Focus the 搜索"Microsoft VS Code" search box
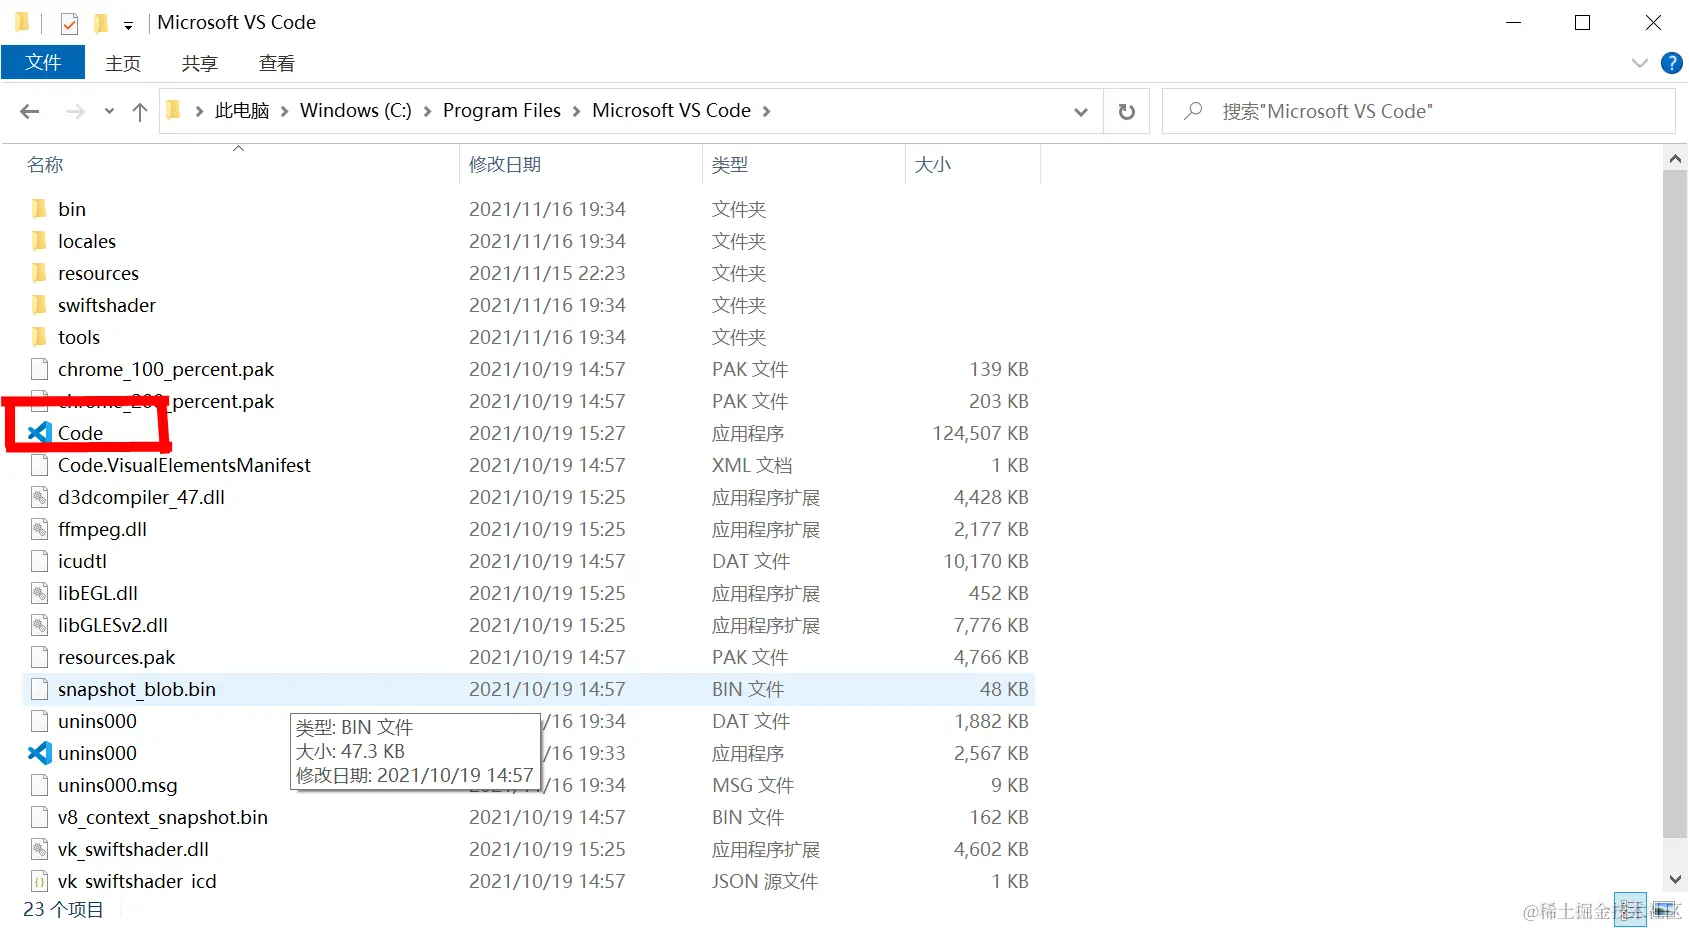 point(1419,111)
